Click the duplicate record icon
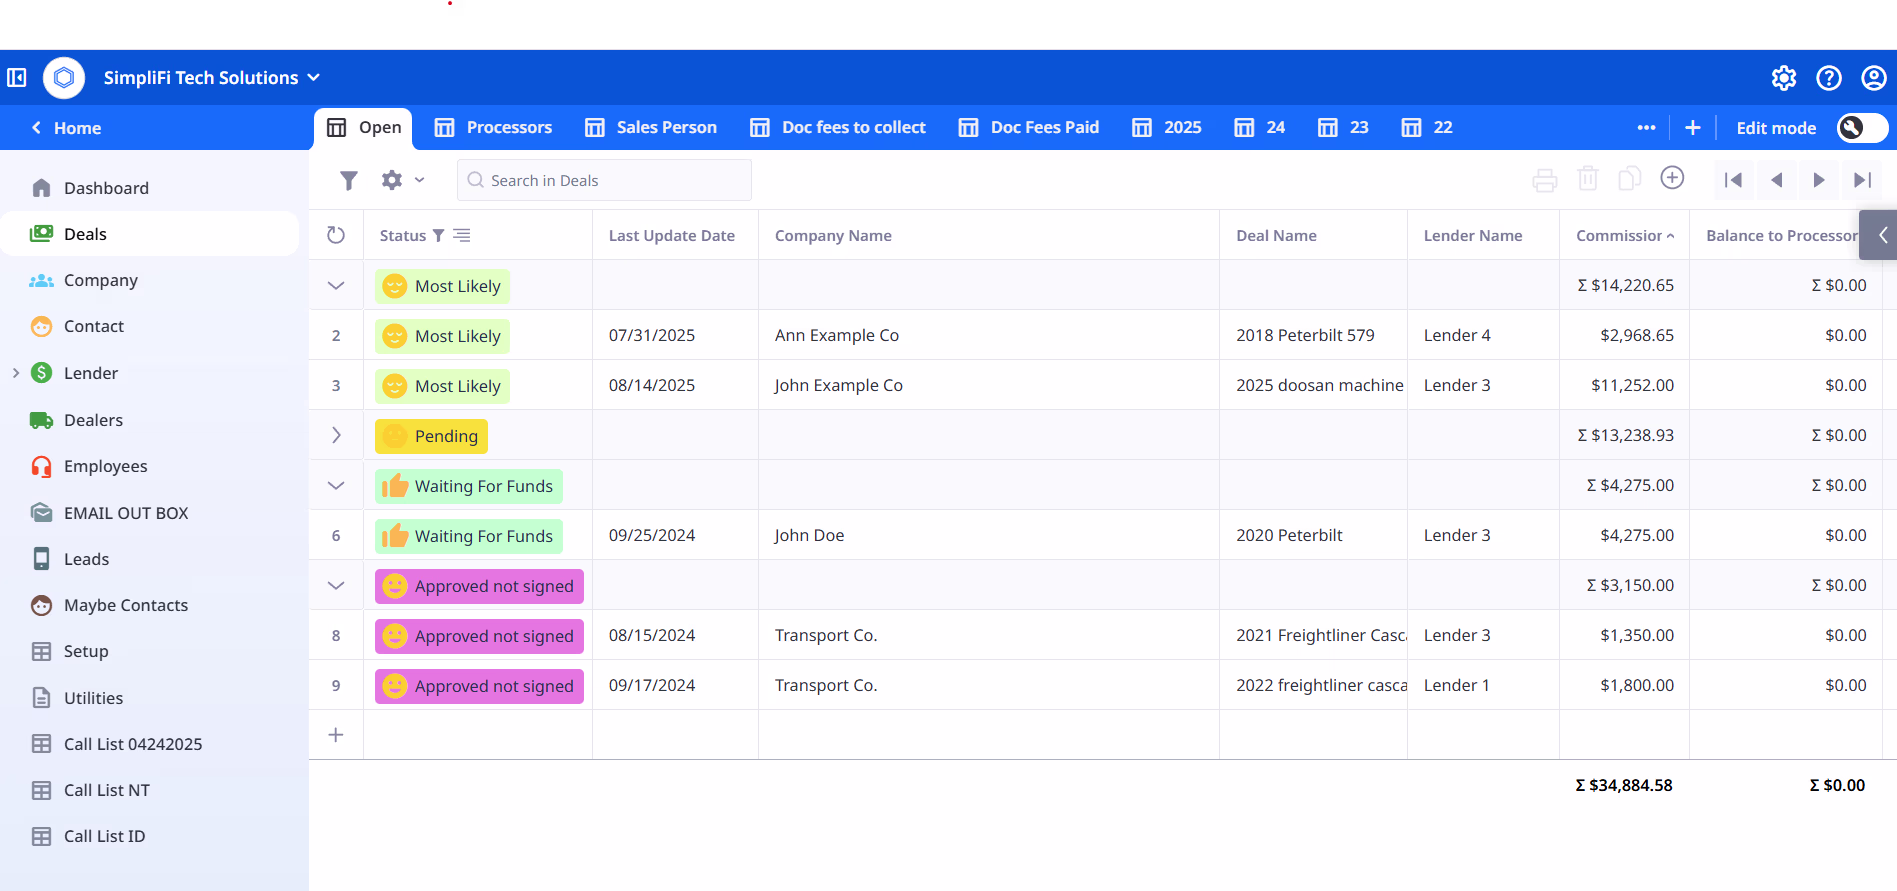 click(x=1630, y=179)
